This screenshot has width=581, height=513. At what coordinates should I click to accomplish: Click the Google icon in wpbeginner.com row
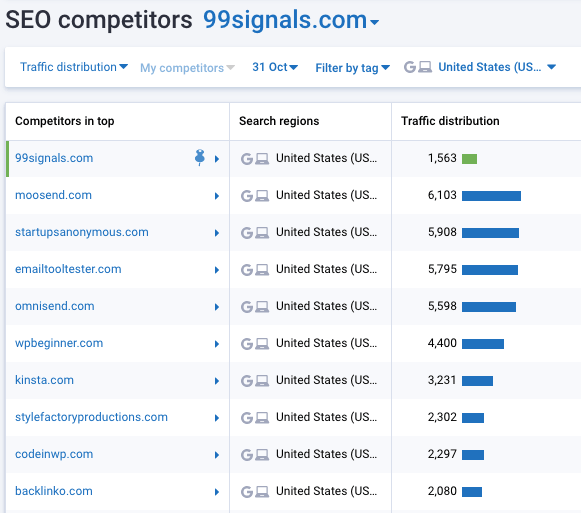(247, 344)
